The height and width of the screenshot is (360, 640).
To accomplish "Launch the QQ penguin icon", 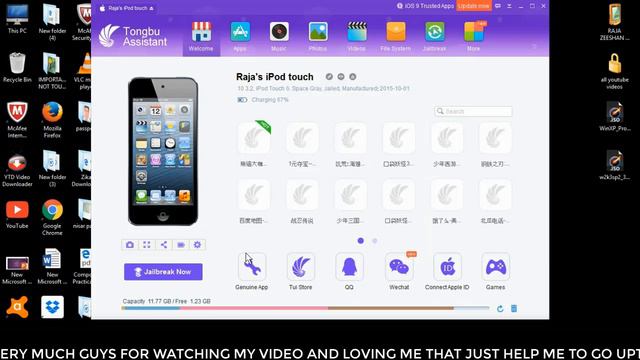I will [349, 267].
